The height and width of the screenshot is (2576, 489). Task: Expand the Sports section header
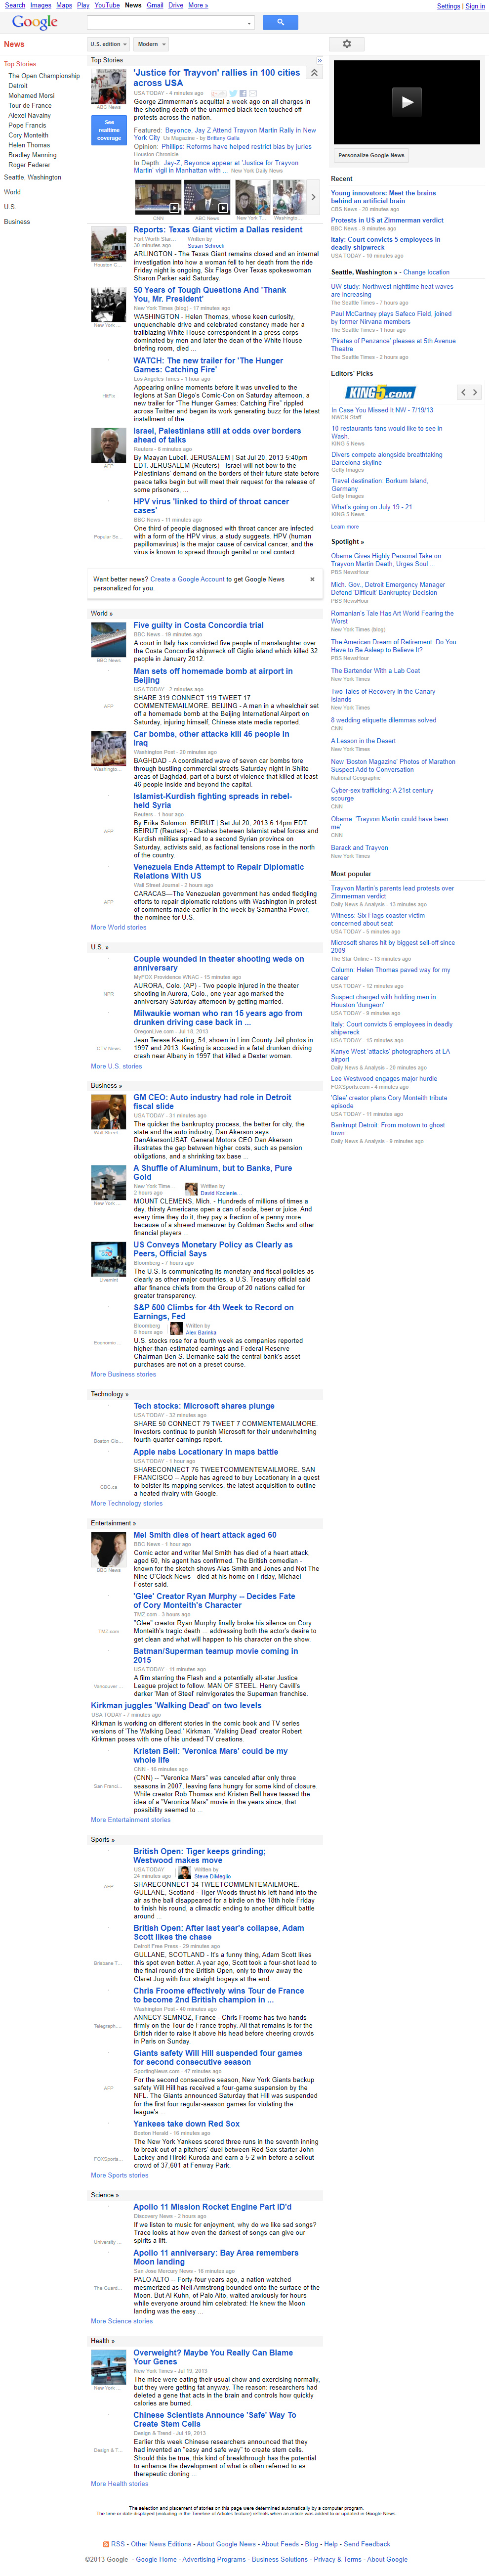click(x=103, y=1839)
